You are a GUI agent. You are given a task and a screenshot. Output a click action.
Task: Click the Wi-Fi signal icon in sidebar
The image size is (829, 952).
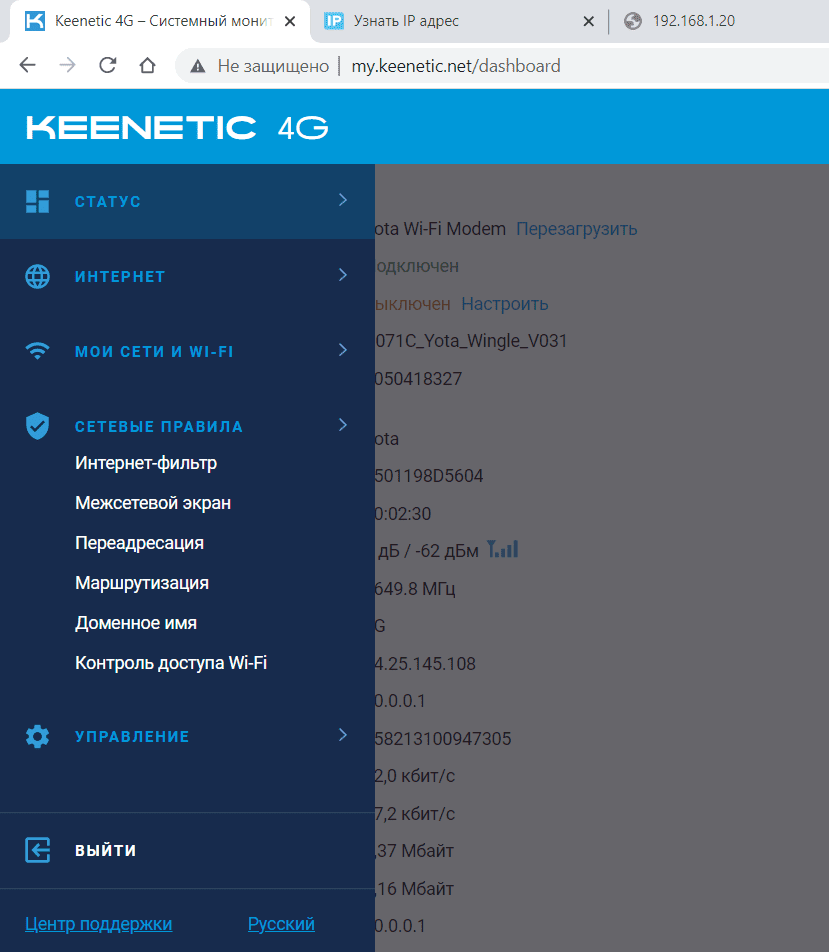[38, 351]
